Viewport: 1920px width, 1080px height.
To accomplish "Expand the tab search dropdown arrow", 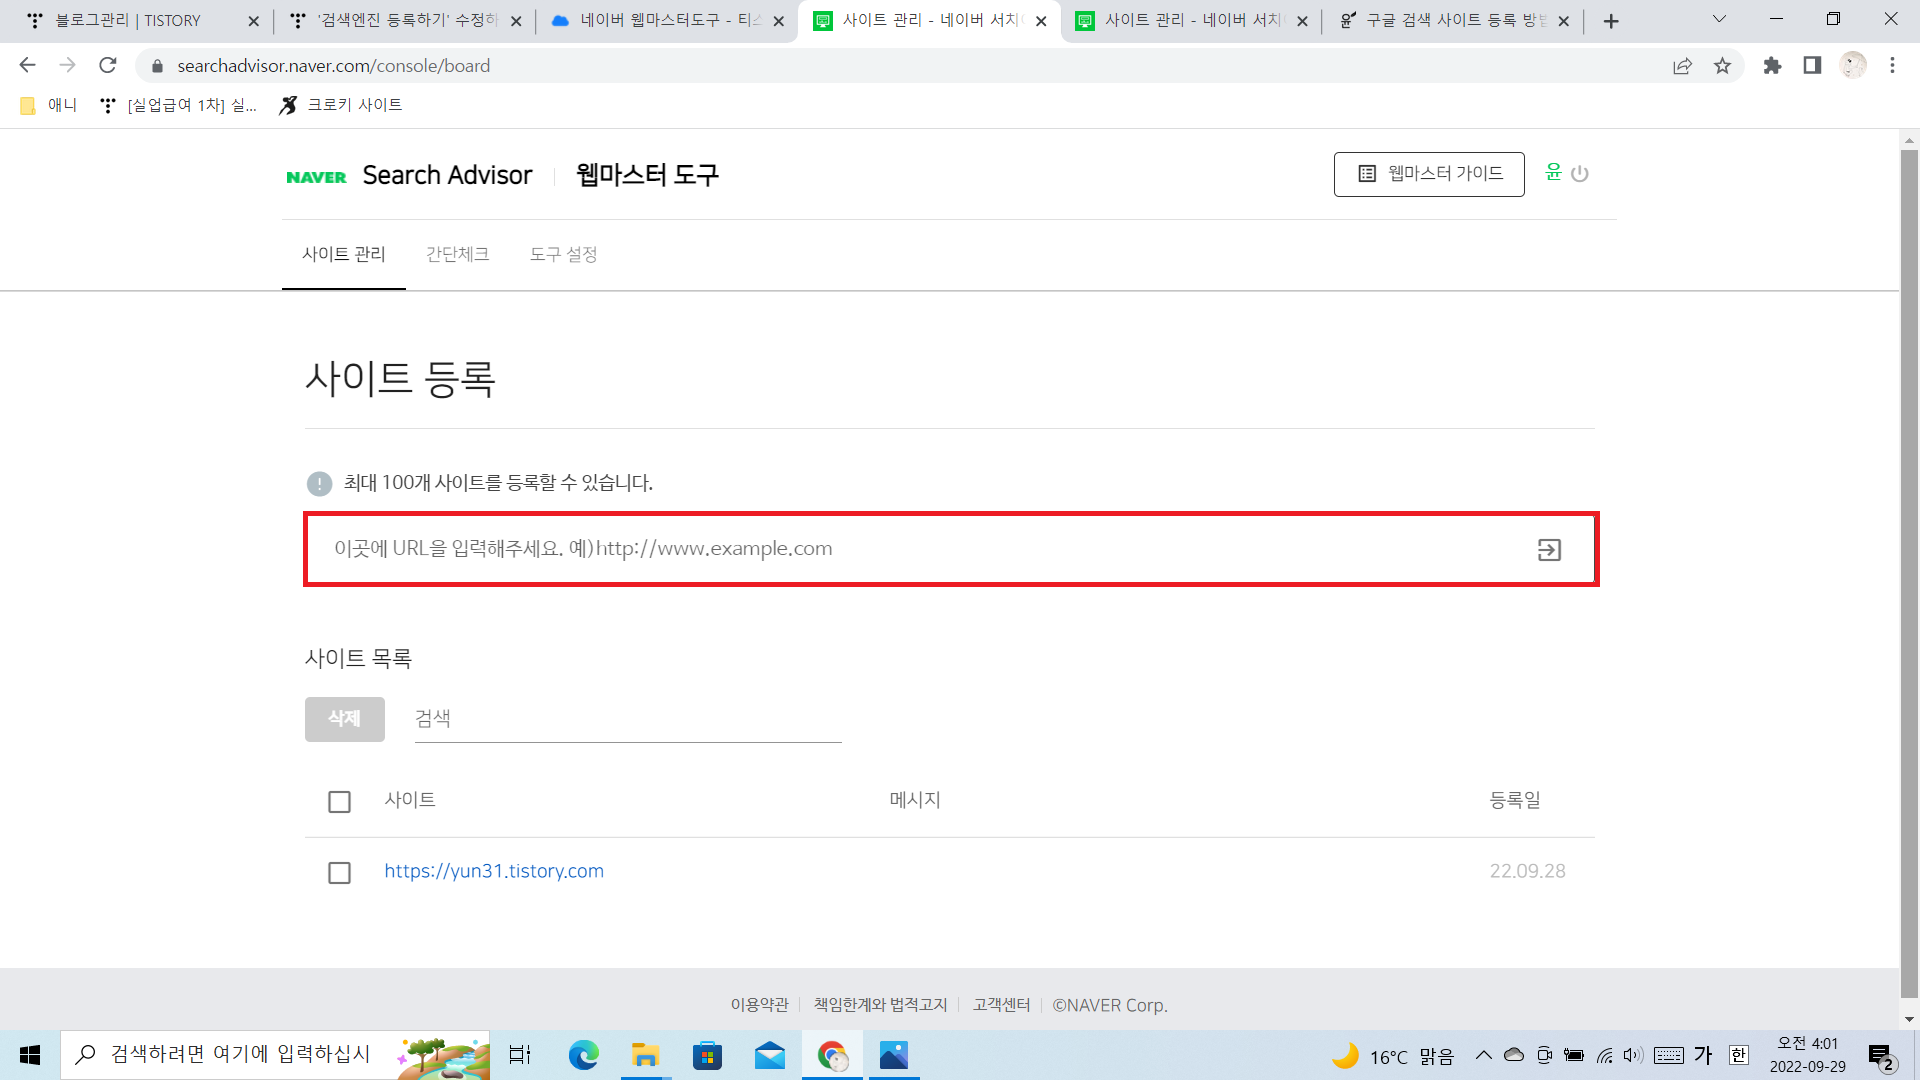I will (1719, 19).
